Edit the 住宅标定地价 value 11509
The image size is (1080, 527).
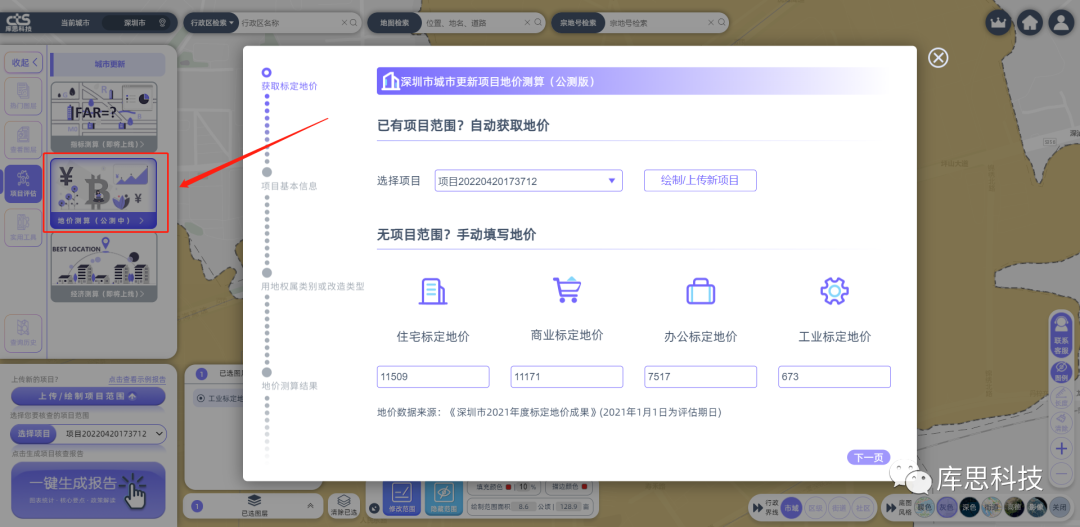pyautogui.click(x=433, y=377)
